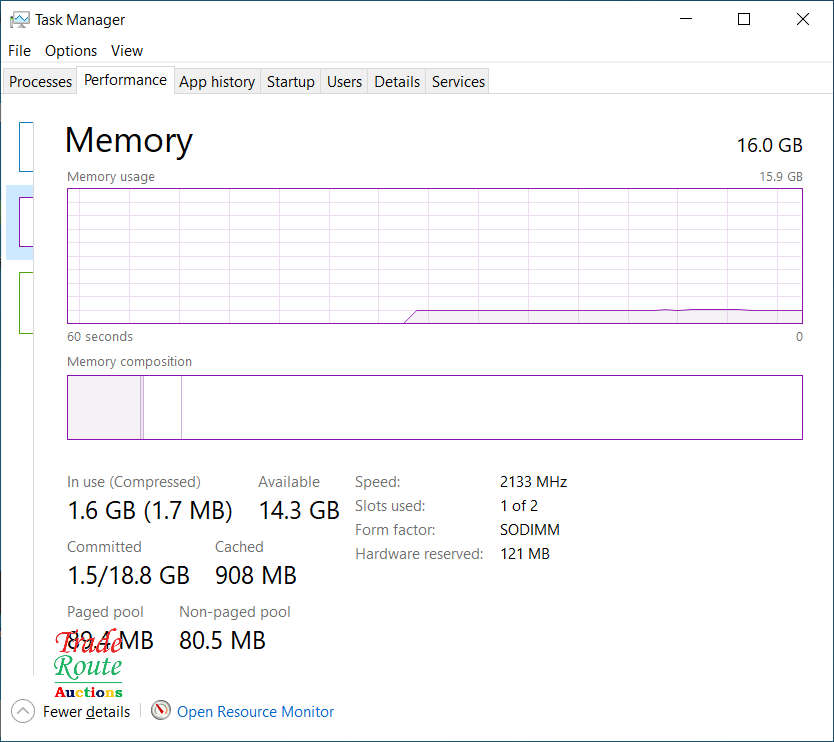The image size is (834, 742).
Task: Show the Details tab
Action: tap(397, 82)
